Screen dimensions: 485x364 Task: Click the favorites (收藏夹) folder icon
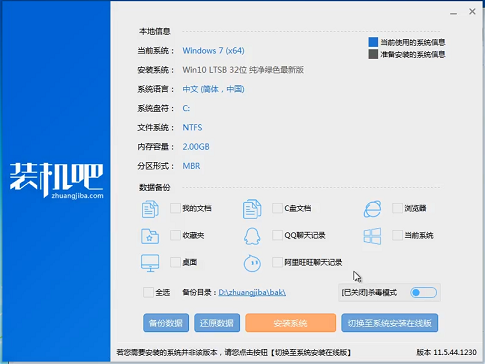pos(150,236)
